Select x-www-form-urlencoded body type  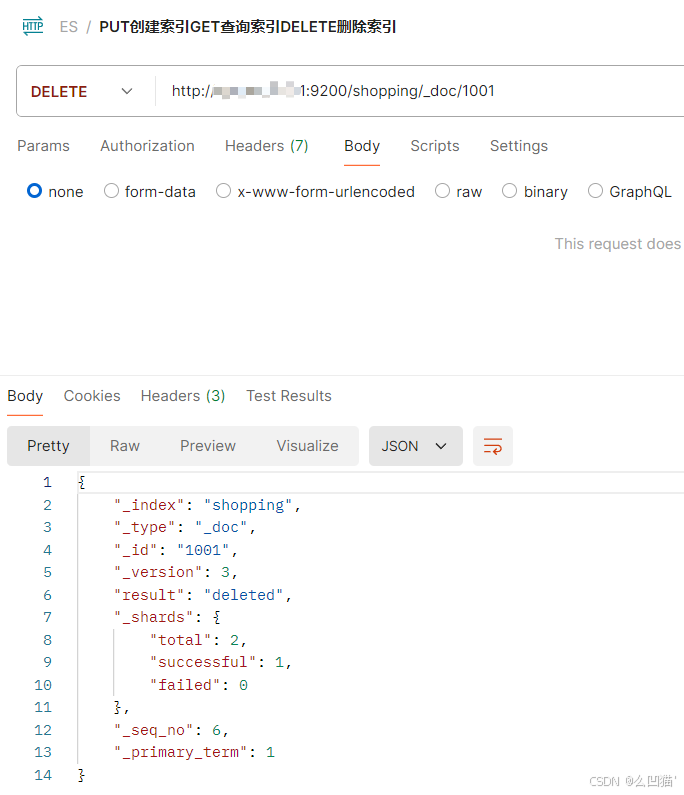pos(223,191)
